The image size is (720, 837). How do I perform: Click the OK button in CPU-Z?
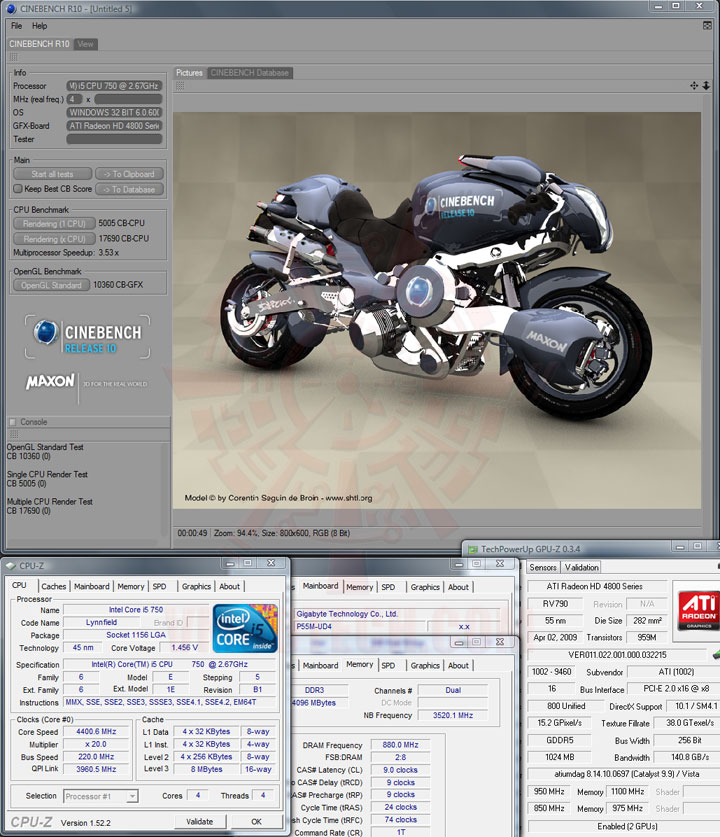point(256,822)
